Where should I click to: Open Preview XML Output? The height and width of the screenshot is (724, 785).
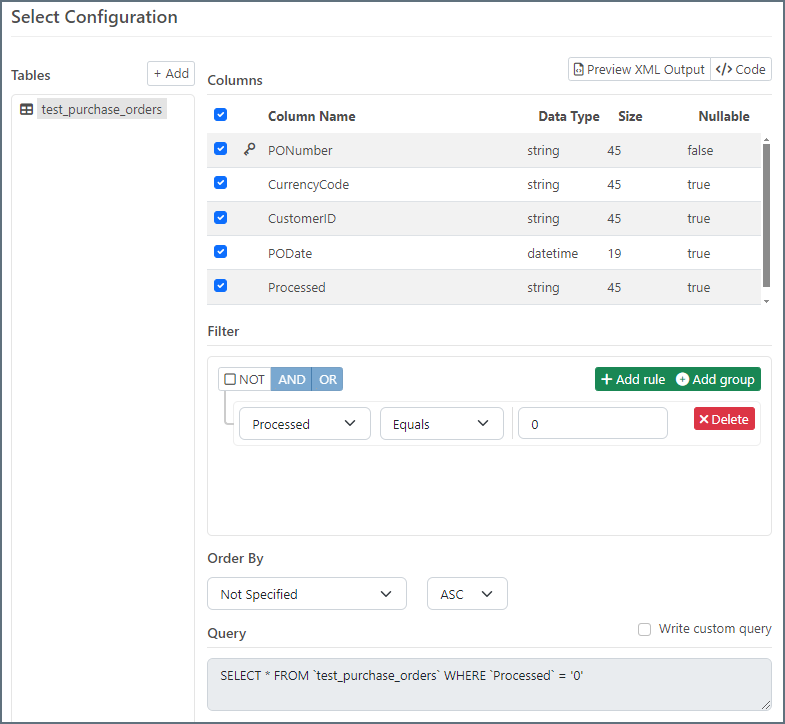[639, 69]
